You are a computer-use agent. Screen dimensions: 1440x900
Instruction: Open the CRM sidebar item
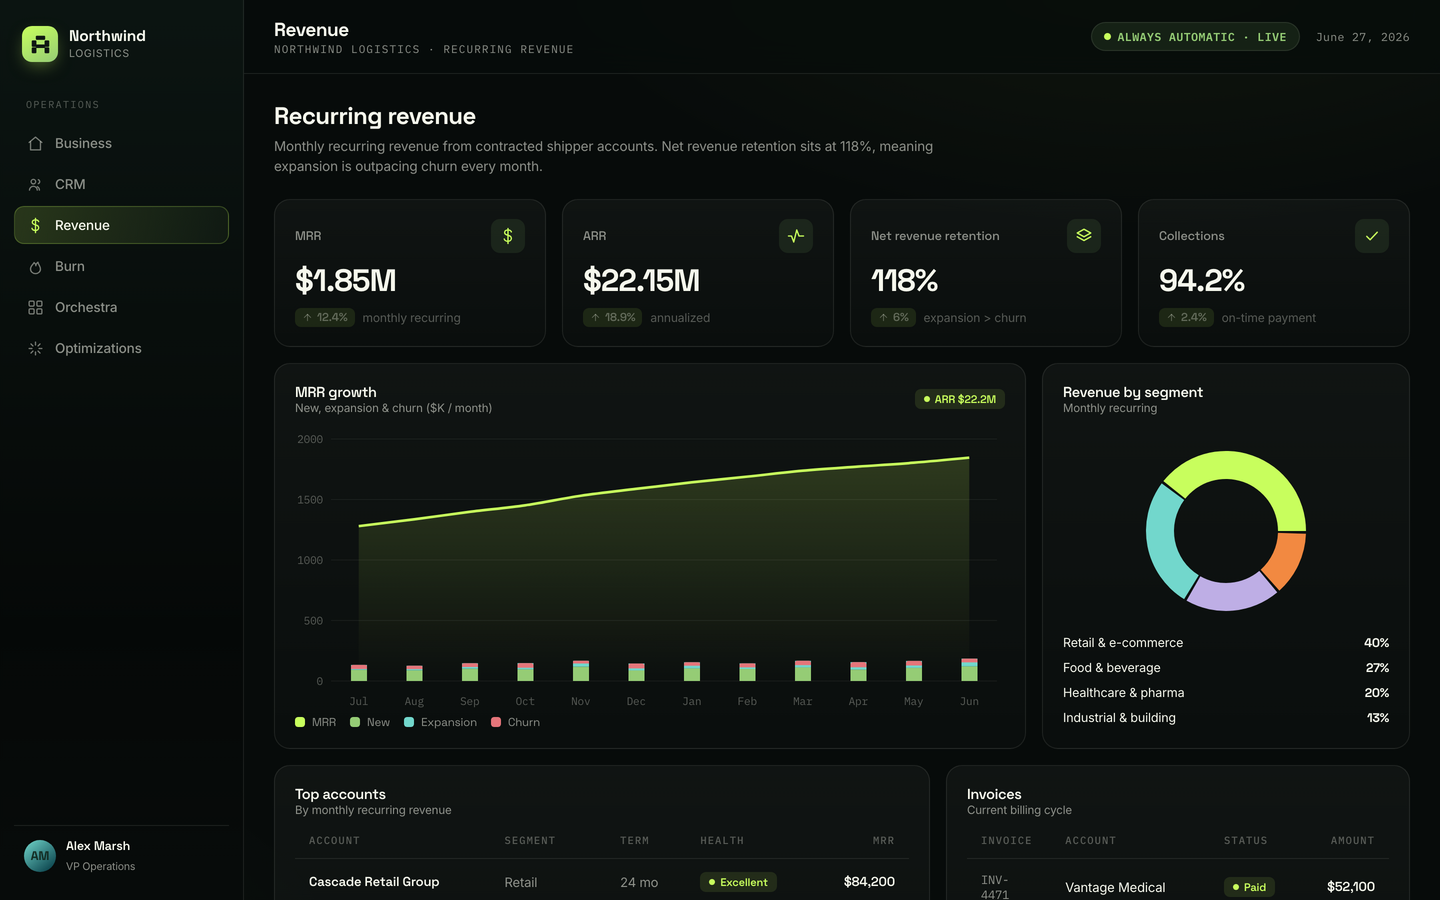[x=121, y=184]
